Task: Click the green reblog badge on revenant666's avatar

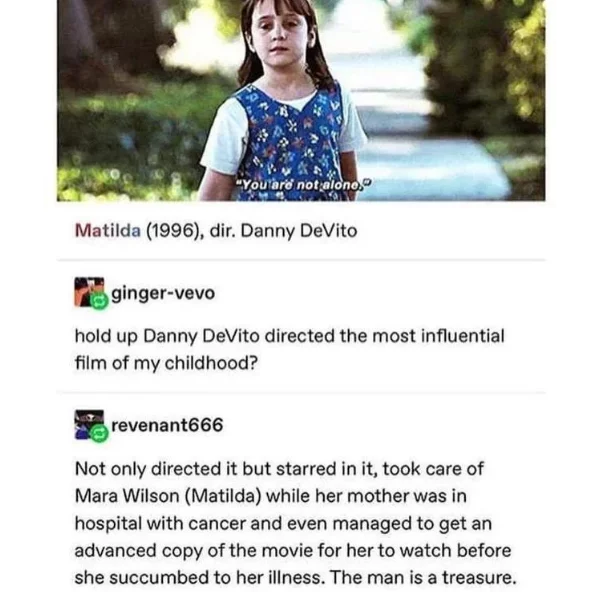Action: 99,434
